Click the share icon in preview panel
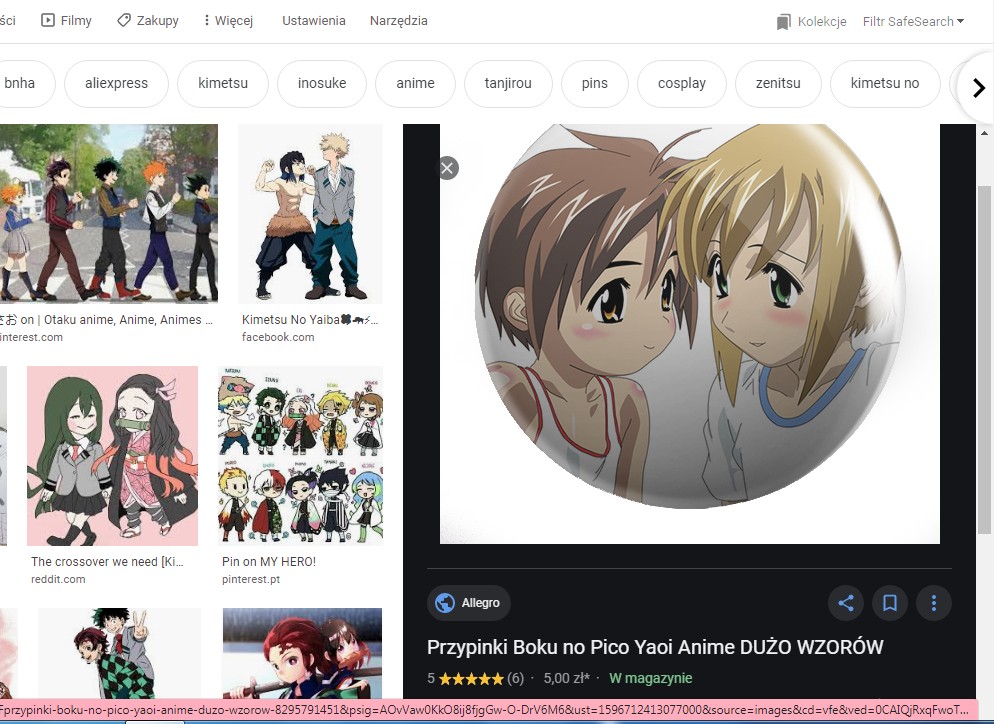This screenshot has height=724, width=994. click(x=846, y=603)
